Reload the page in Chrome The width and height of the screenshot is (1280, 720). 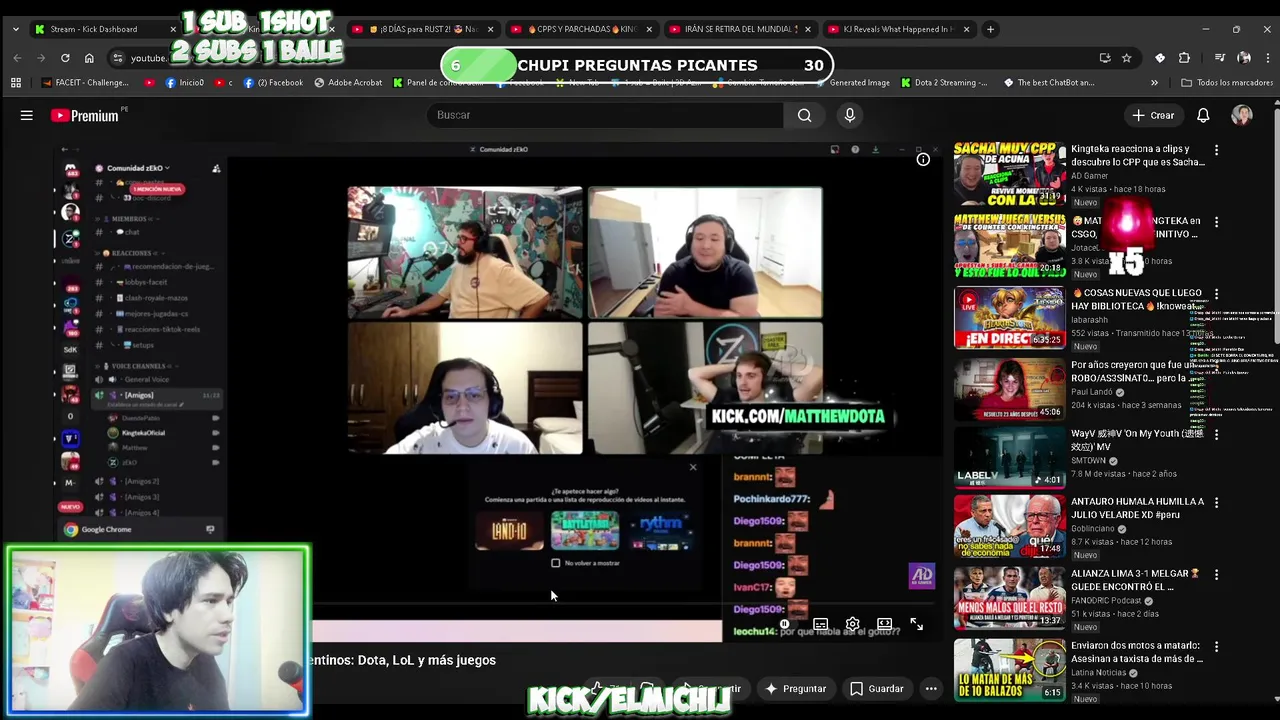tap(65, 58)
